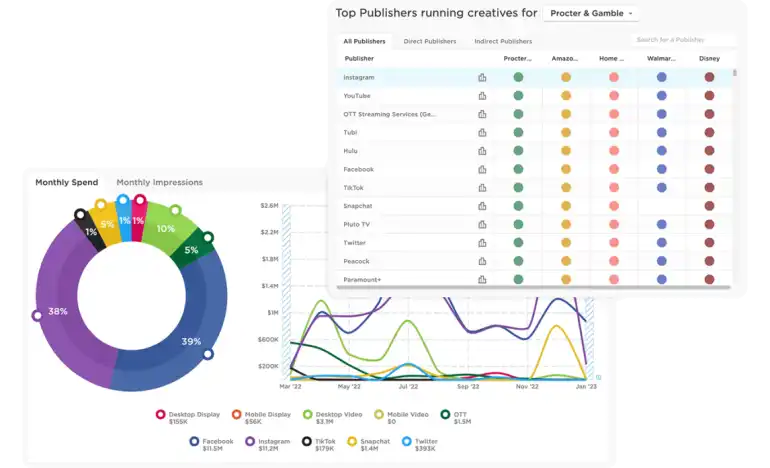Click the icon next to Tubi
The image size is (770, 468).
click(x=482, y=133)
